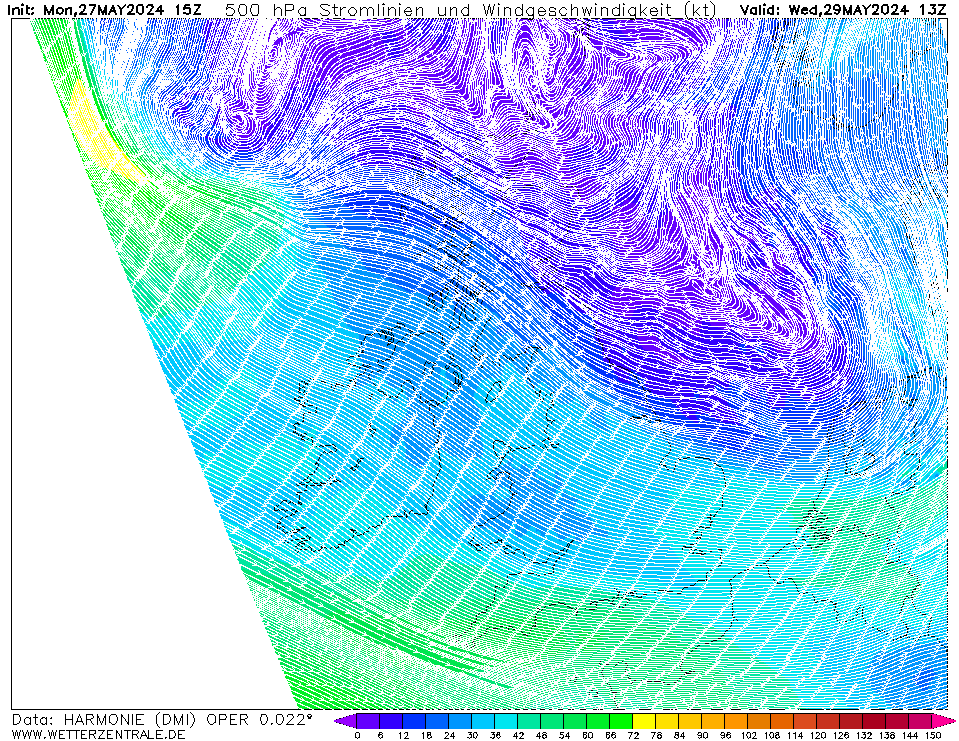The height and width of the screenshot is (741, 959).
Task: Click the legend value label '0'
Action: (x=357, y=735)
